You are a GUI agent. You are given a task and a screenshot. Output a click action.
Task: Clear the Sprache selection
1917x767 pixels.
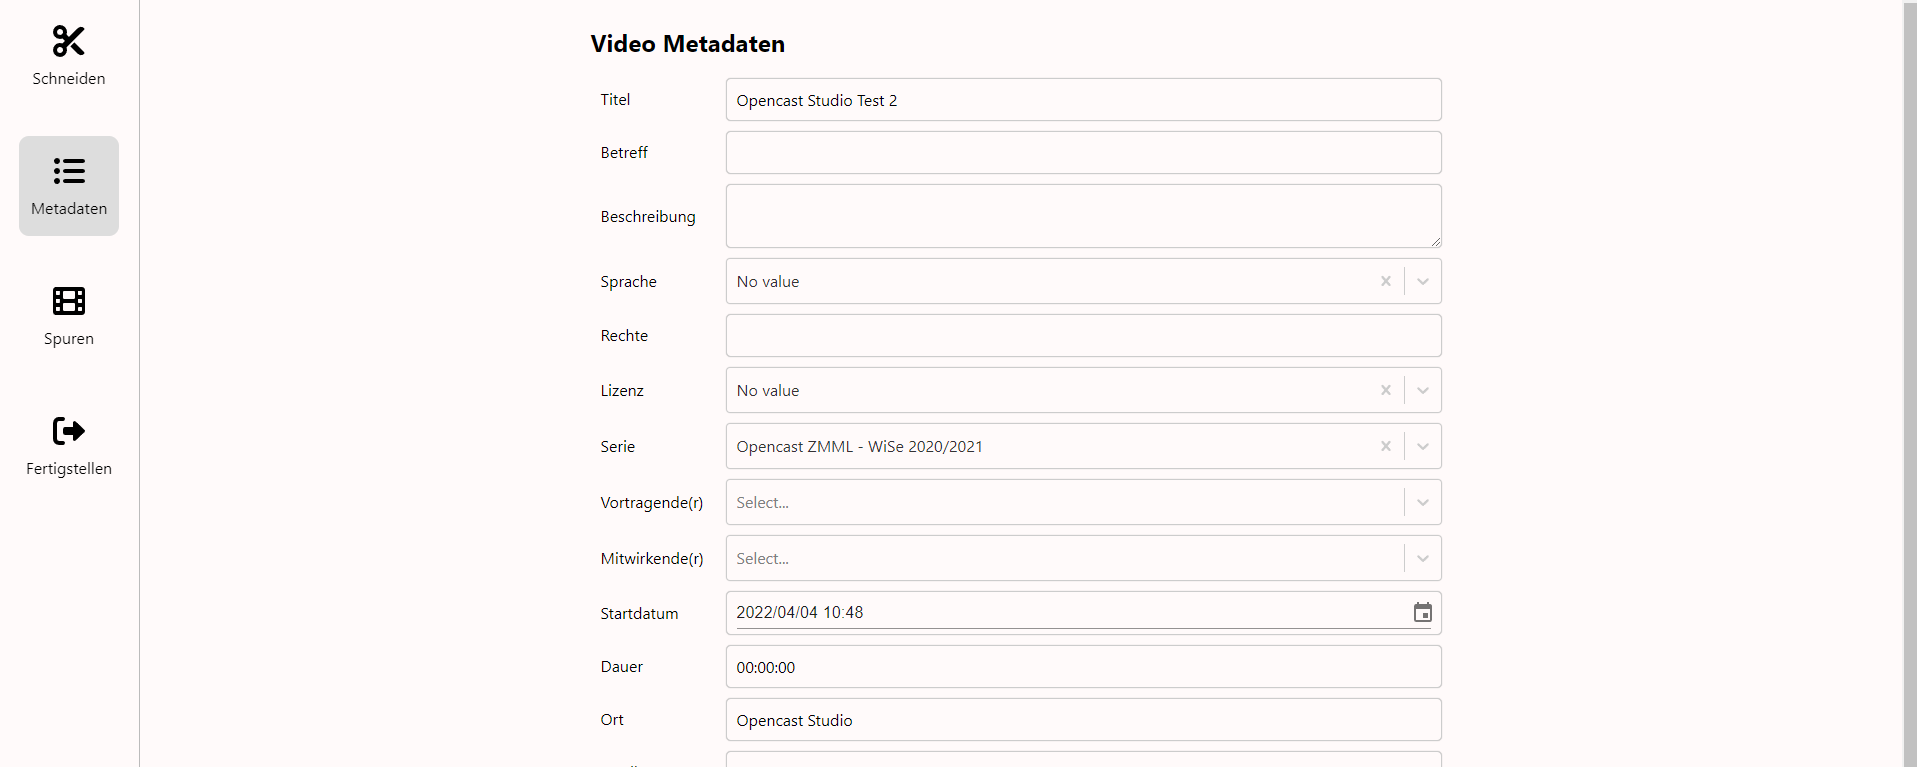(1385, 281)
